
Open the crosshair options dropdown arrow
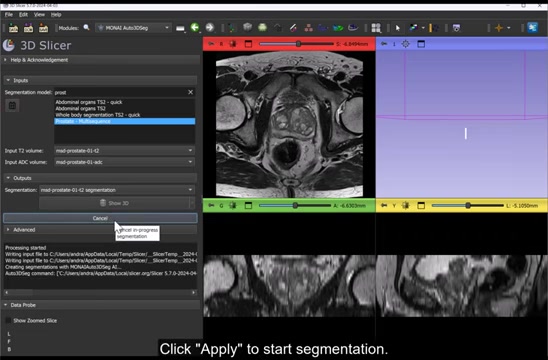point(509,28)
